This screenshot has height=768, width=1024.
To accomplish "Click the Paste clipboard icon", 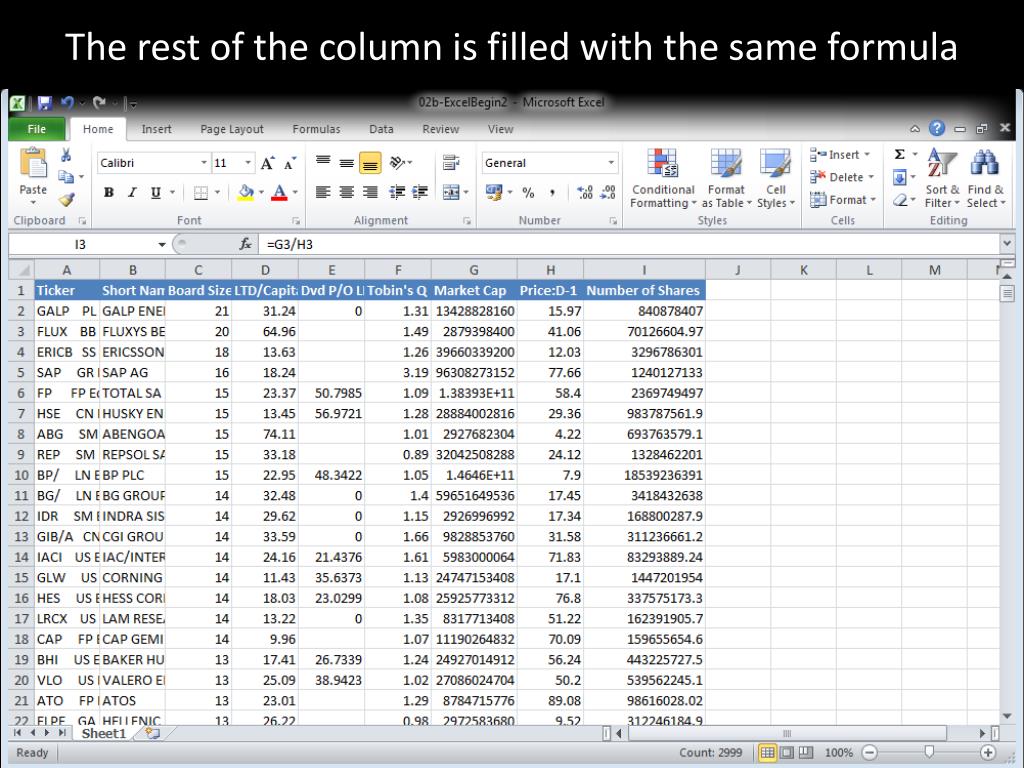I will pyautogui.click(x=33, y=163).
